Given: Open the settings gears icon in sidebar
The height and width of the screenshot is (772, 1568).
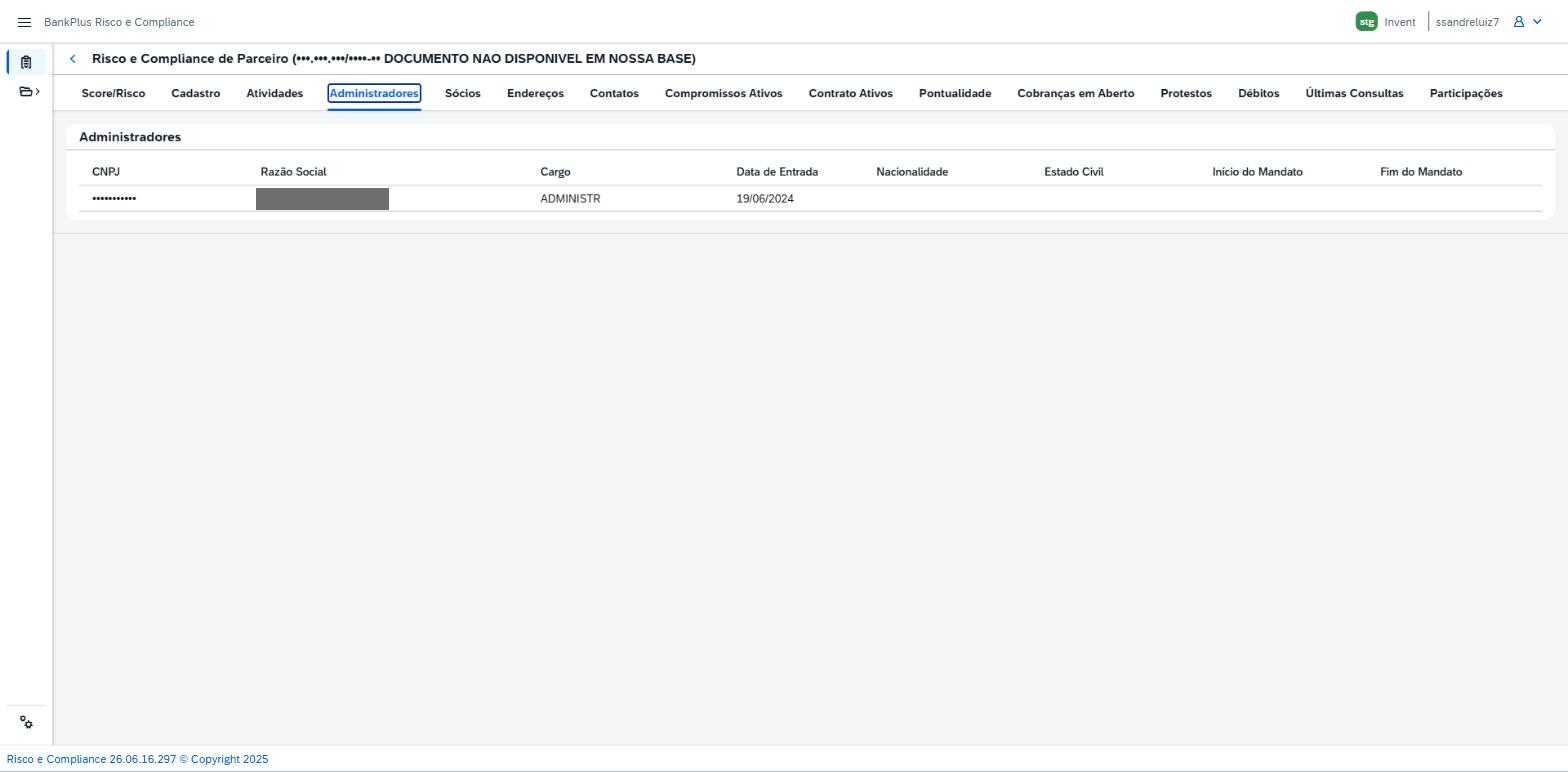Looking at the screenshot, I should [26, 723].
